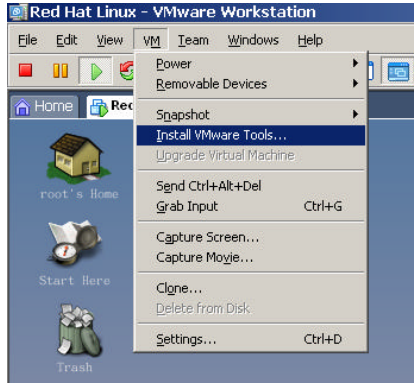Choose Capture Movie menu entry
Image resolution: width=418 pixels, height=388 pixels.
251,257
